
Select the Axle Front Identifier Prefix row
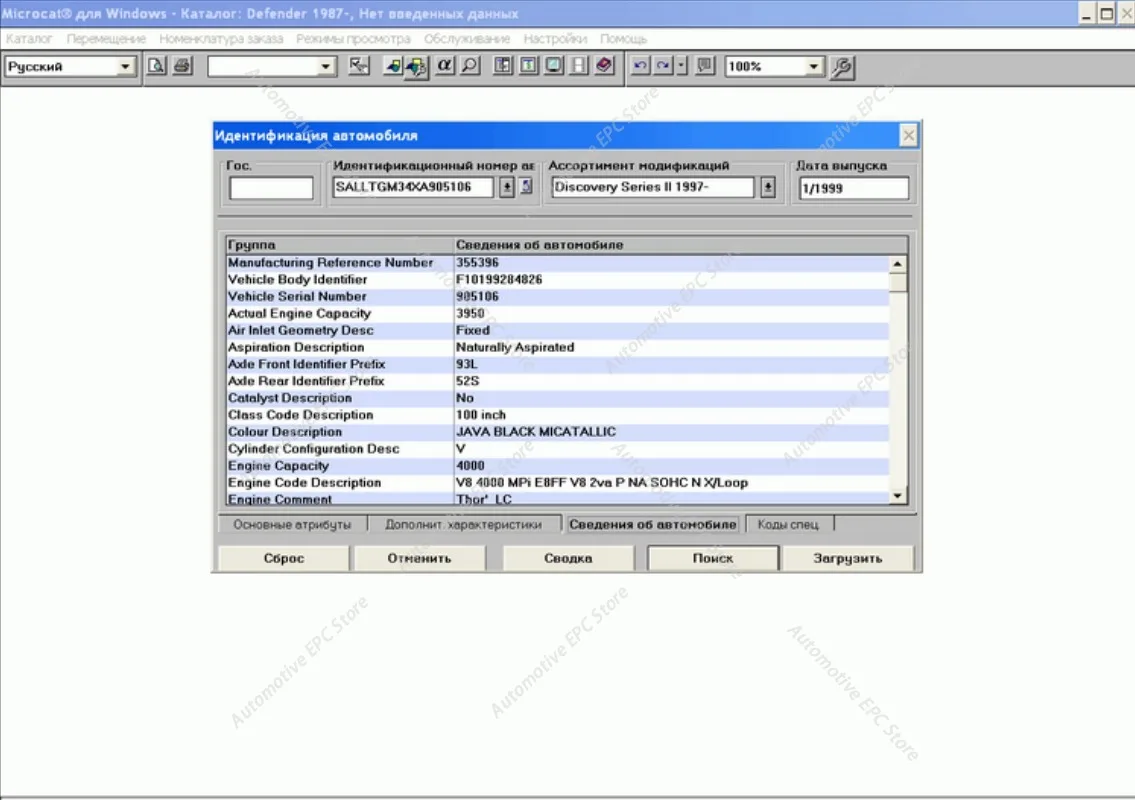pyautogui.click(x=557, y=364)
